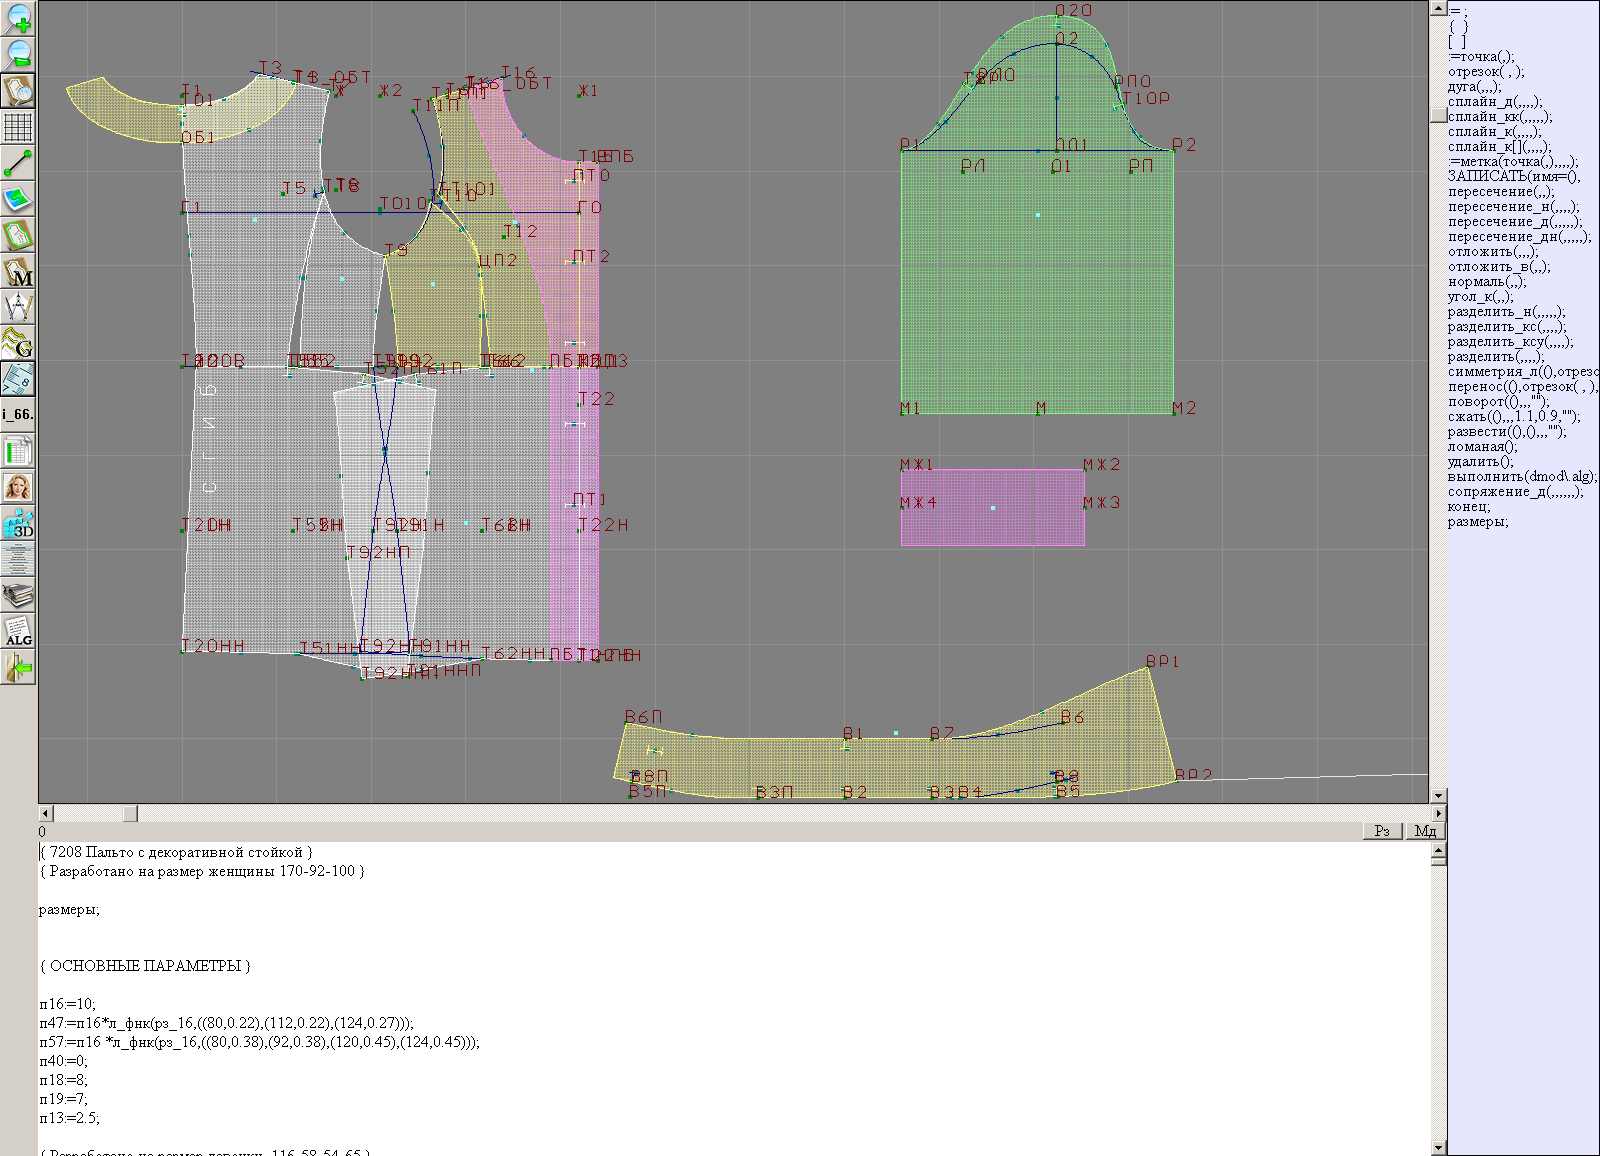Click the zoom out magnifier icon
This screenshot has width=1600, height=1156.
tap(18, 53)
